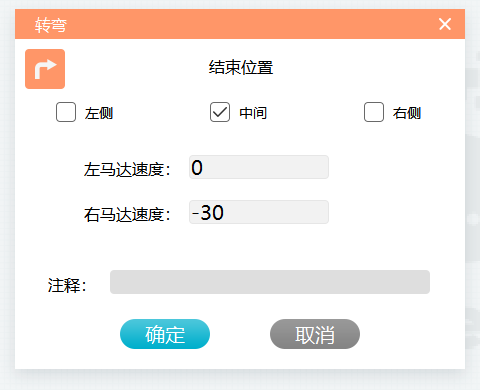Click the 左侧 checkbox label text
Screen dimensions: 480x390
pyautogui.click(x=99, y=113)
